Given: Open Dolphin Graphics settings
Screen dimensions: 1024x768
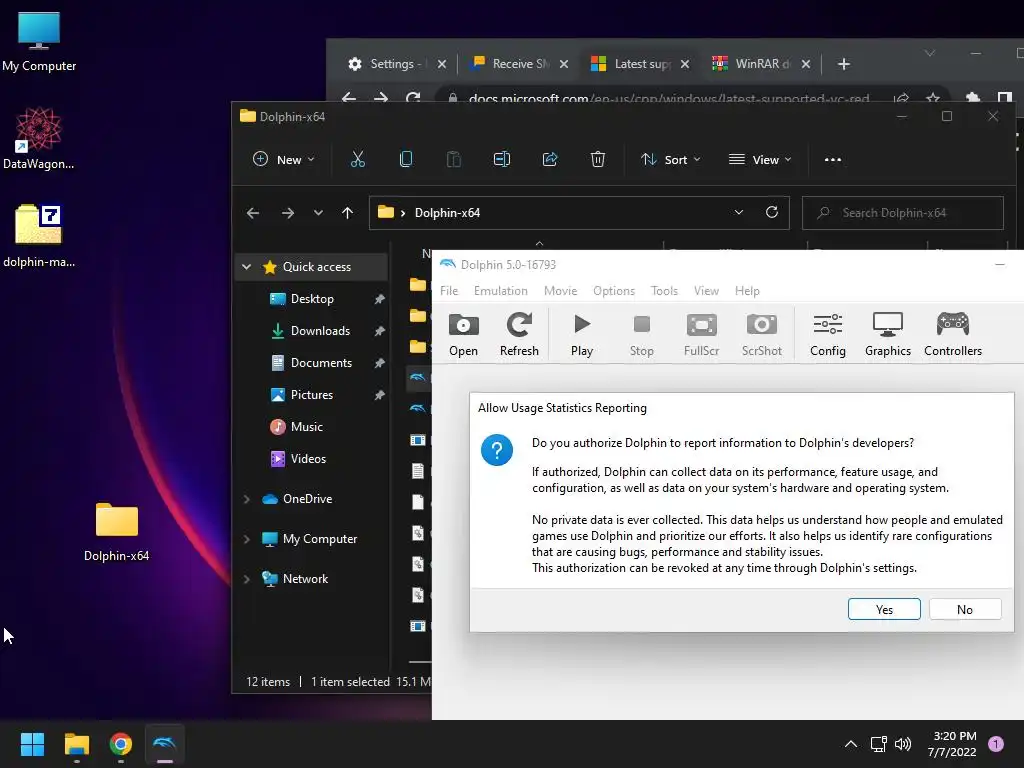Looking at the screenshot, I should [888, 334].
